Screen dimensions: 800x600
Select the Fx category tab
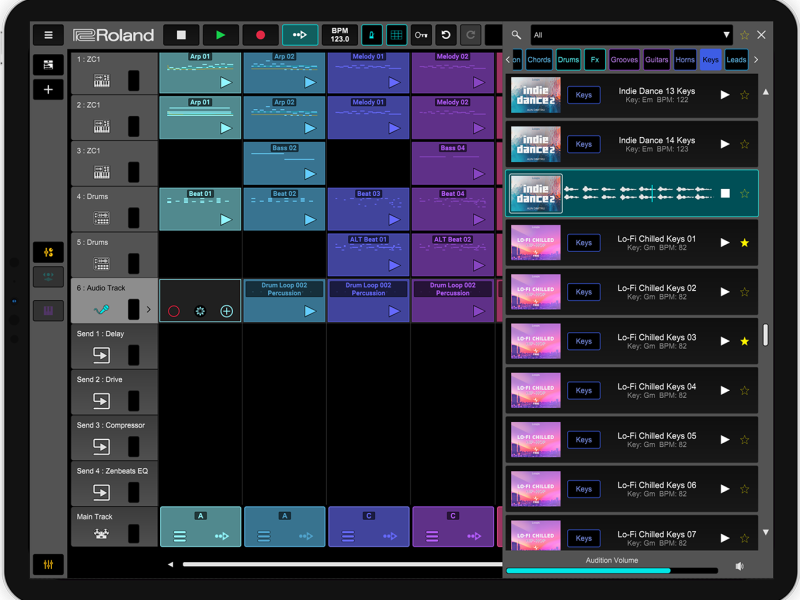point(595,60)
